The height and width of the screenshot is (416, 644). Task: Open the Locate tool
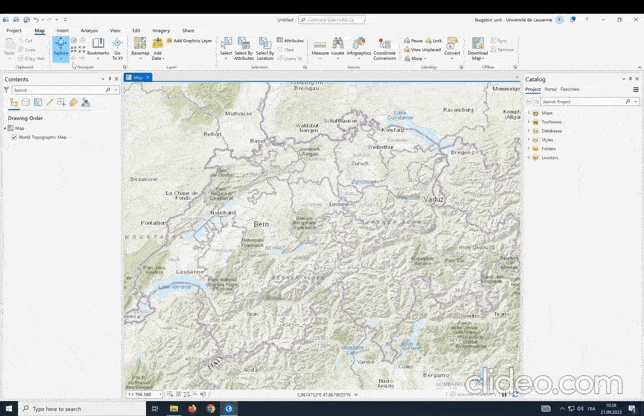click(x=338, y=46)
